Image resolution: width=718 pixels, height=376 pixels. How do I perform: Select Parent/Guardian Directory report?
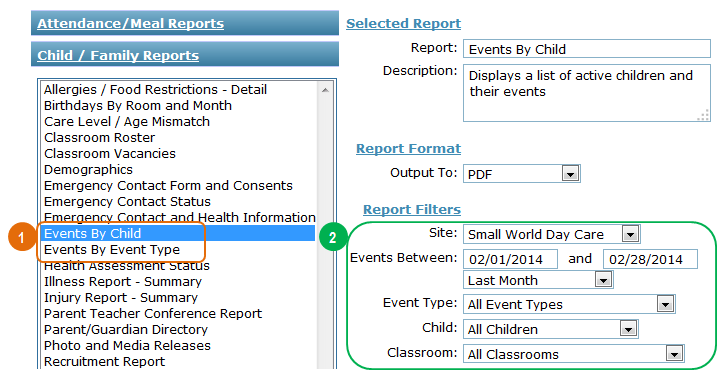click(x=126, y=330)
